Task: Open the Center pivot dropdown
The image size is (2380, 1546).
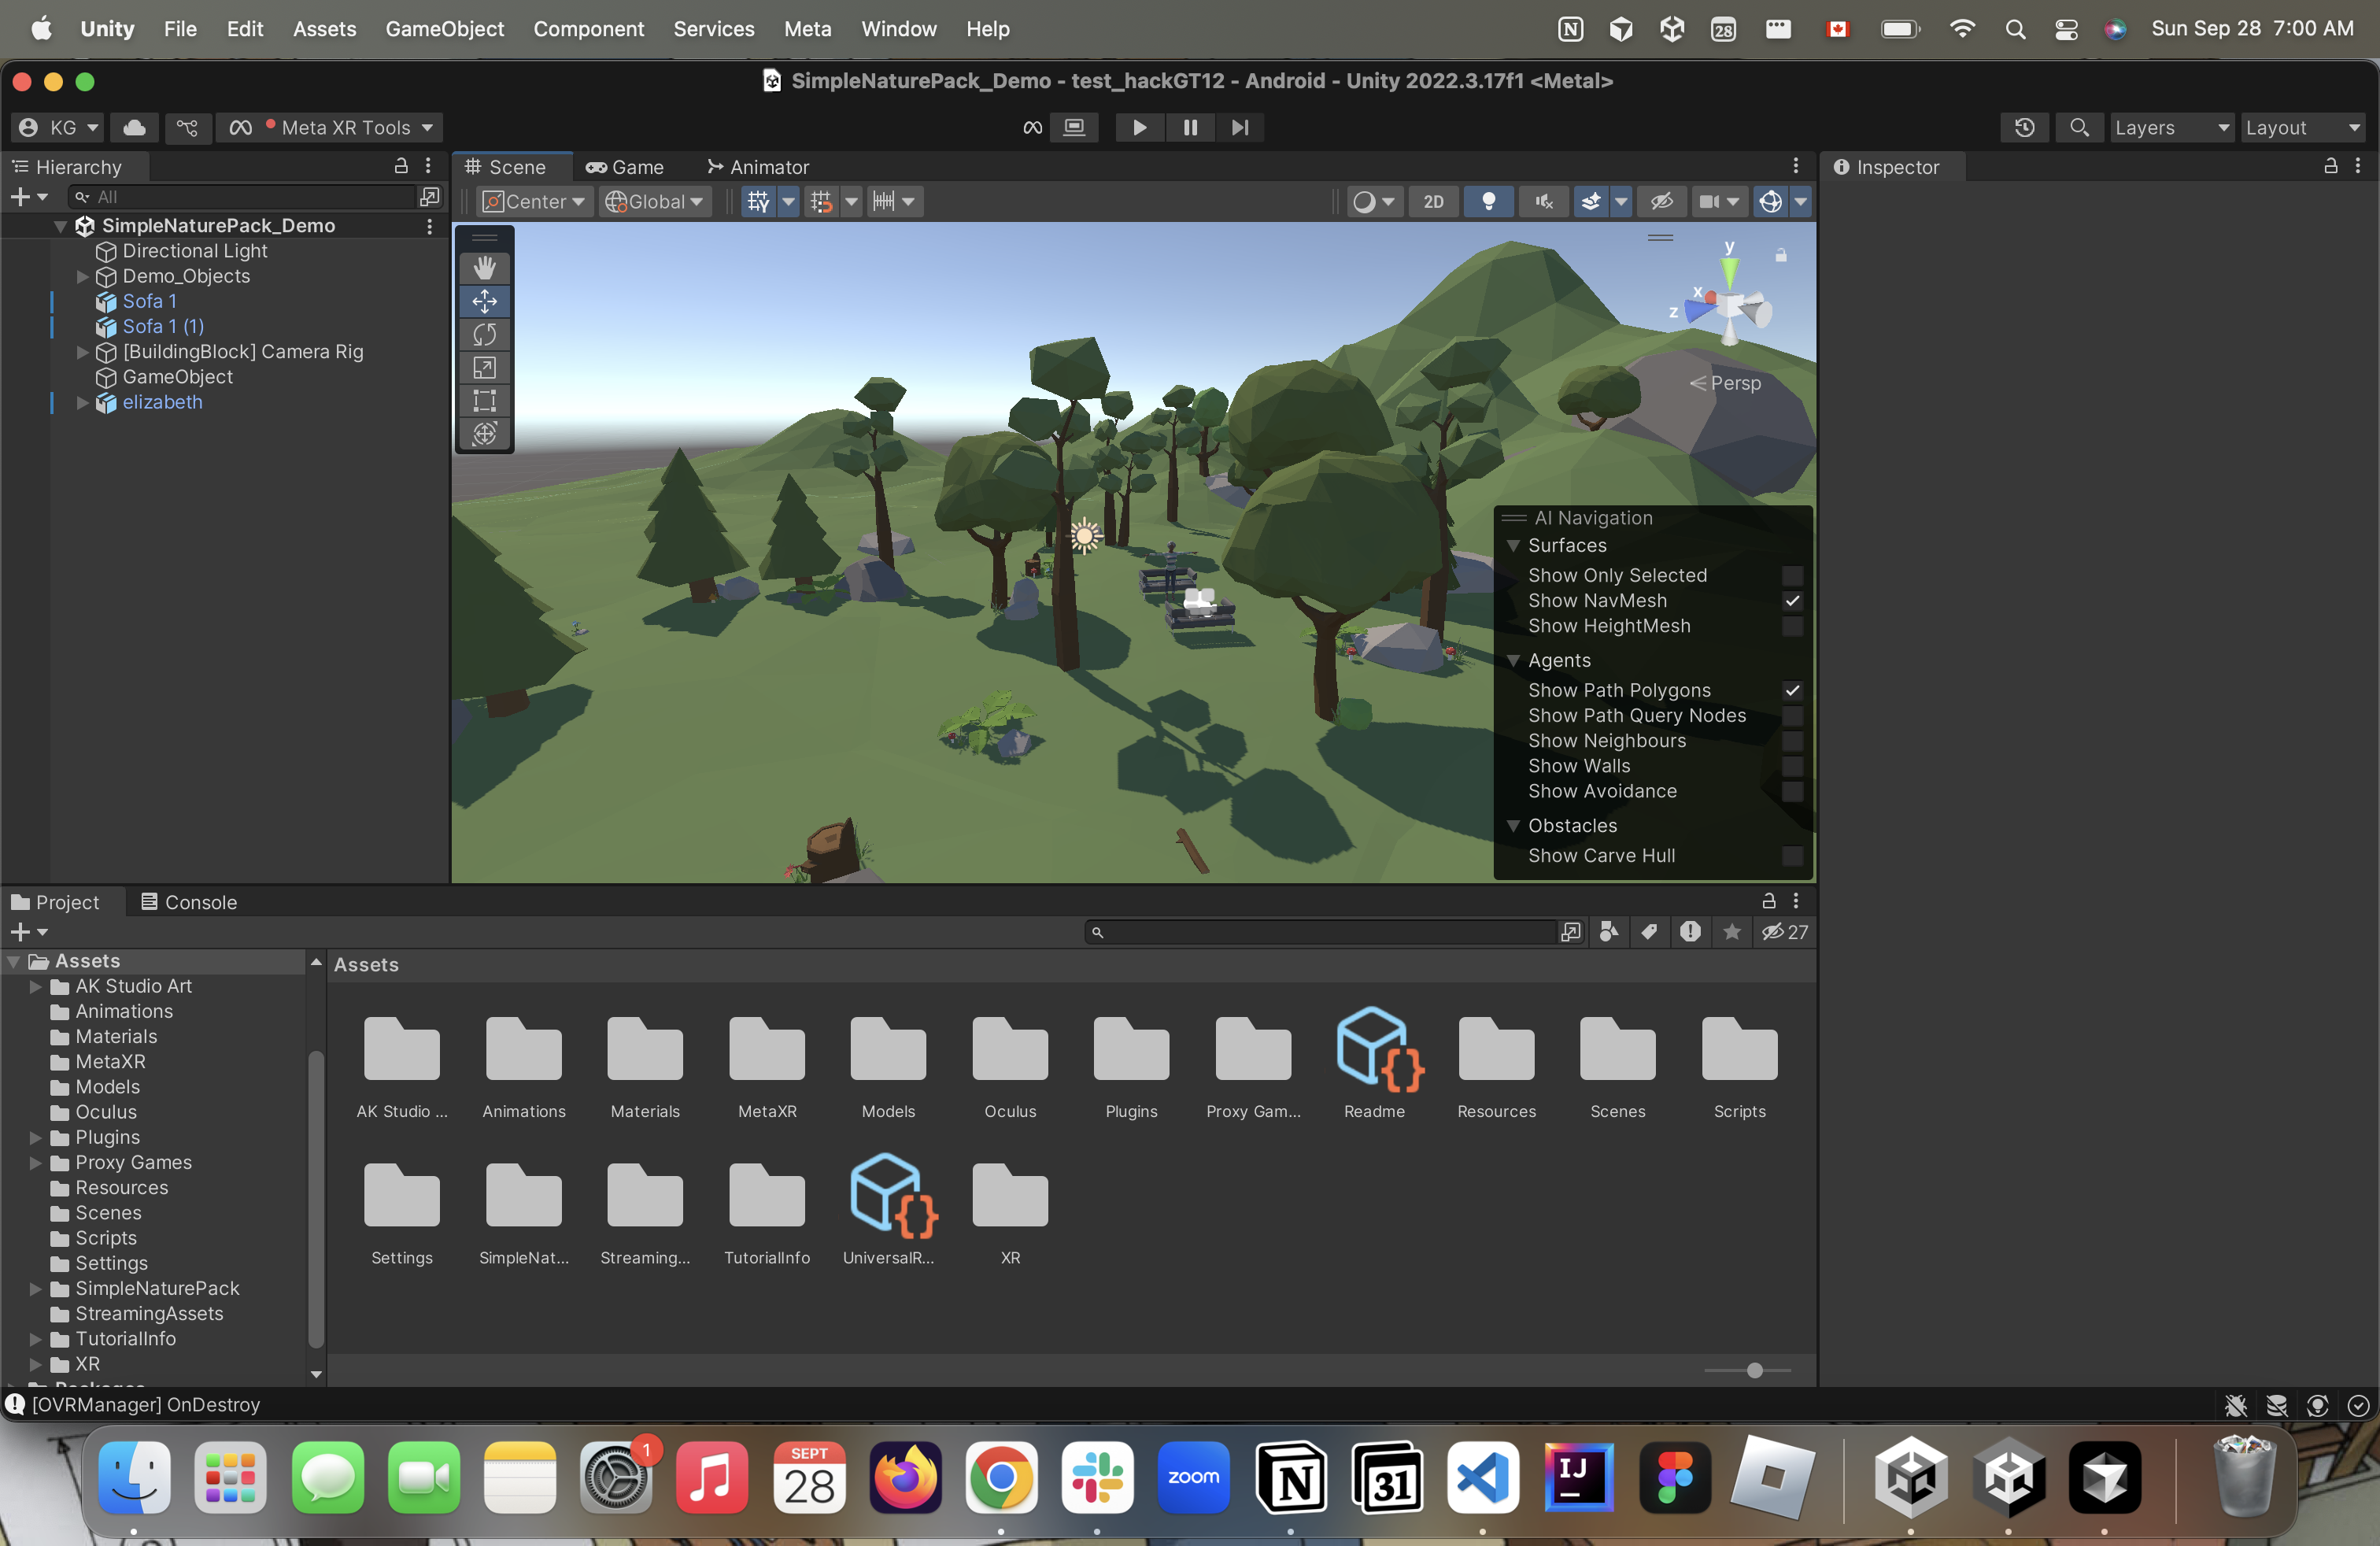Action: [x=535, y=202]
